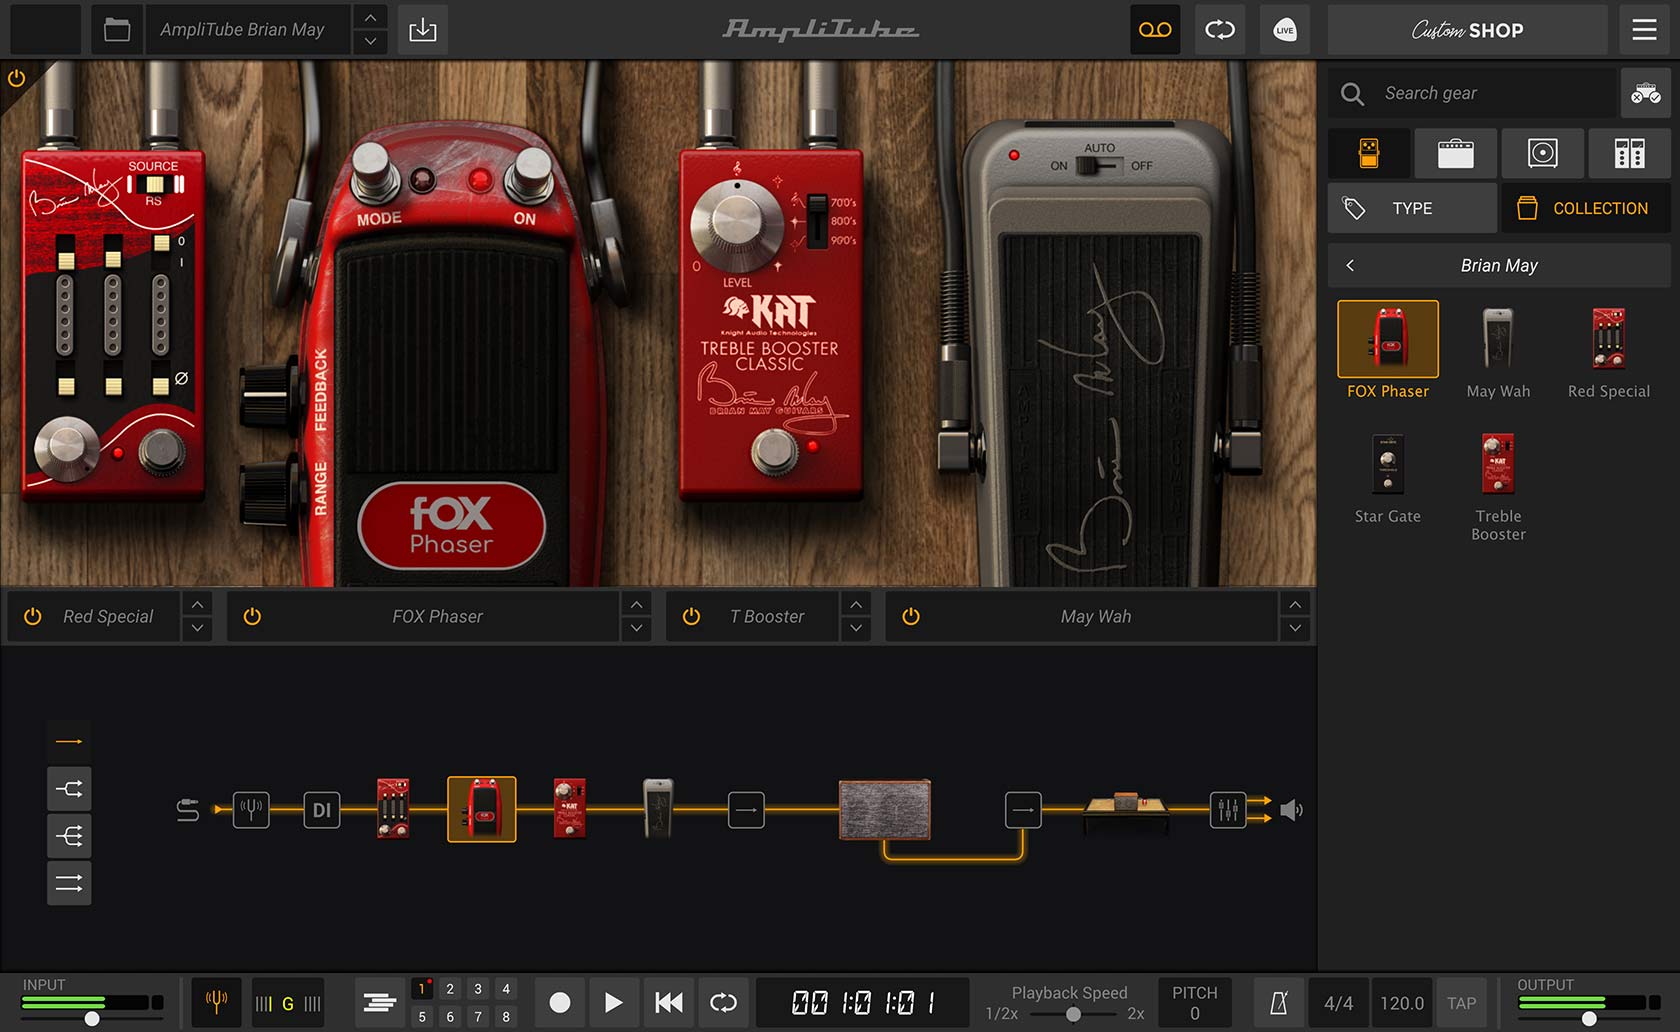Show rack effects gear category
Viewport: 1680px width, 1032px height.
tap(1629, 153)
